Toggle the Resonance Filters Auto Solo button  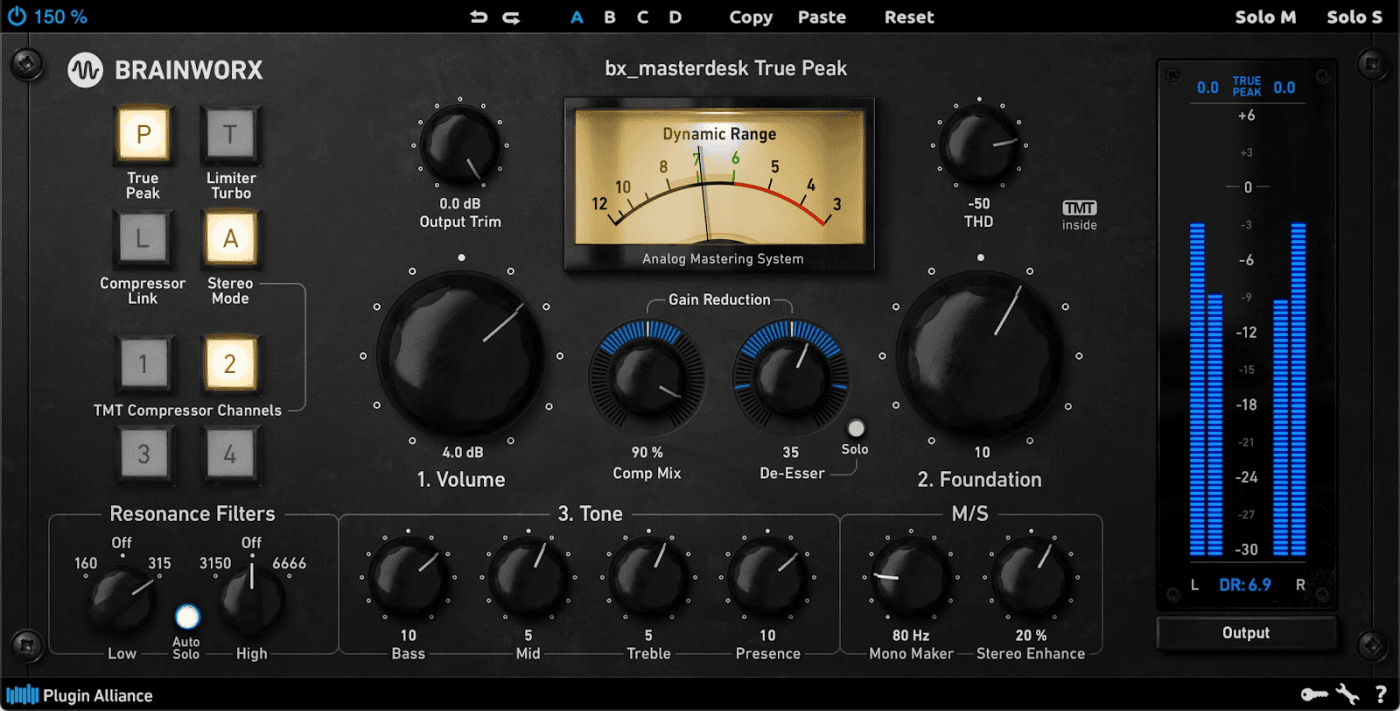click(x=187, y=617)
